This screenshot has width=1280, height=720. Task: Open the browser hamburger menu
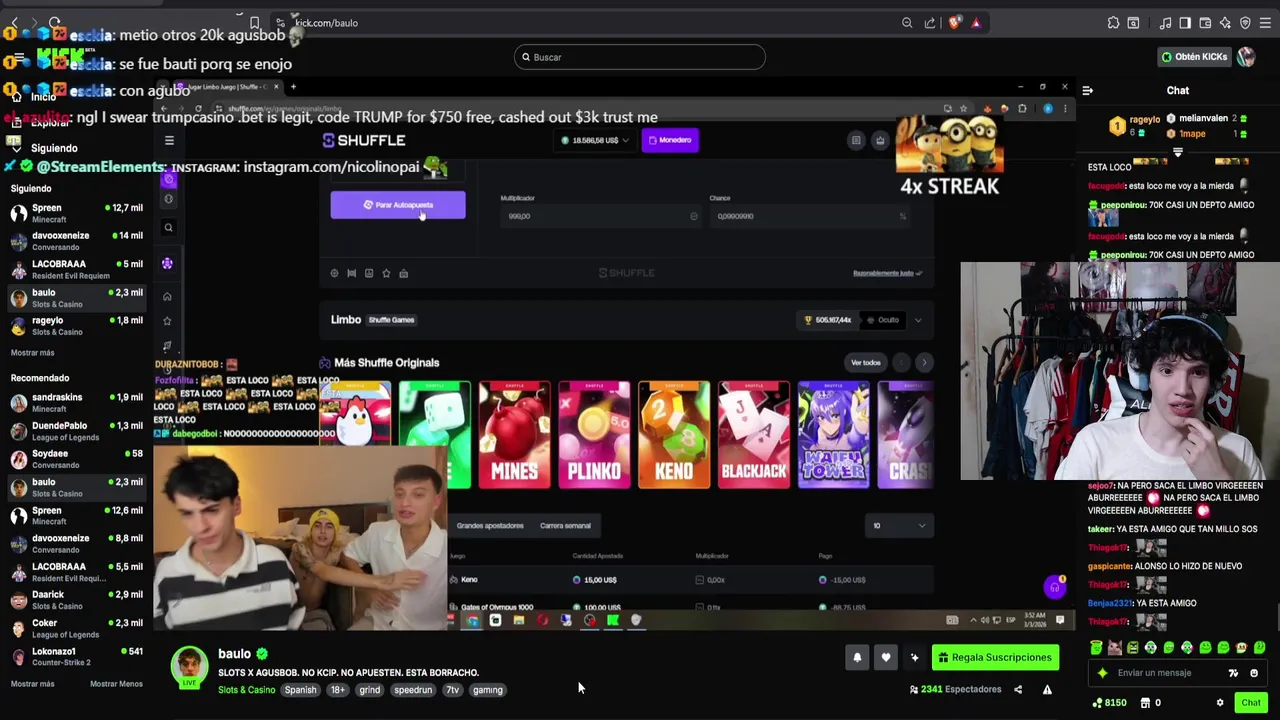1265,23
